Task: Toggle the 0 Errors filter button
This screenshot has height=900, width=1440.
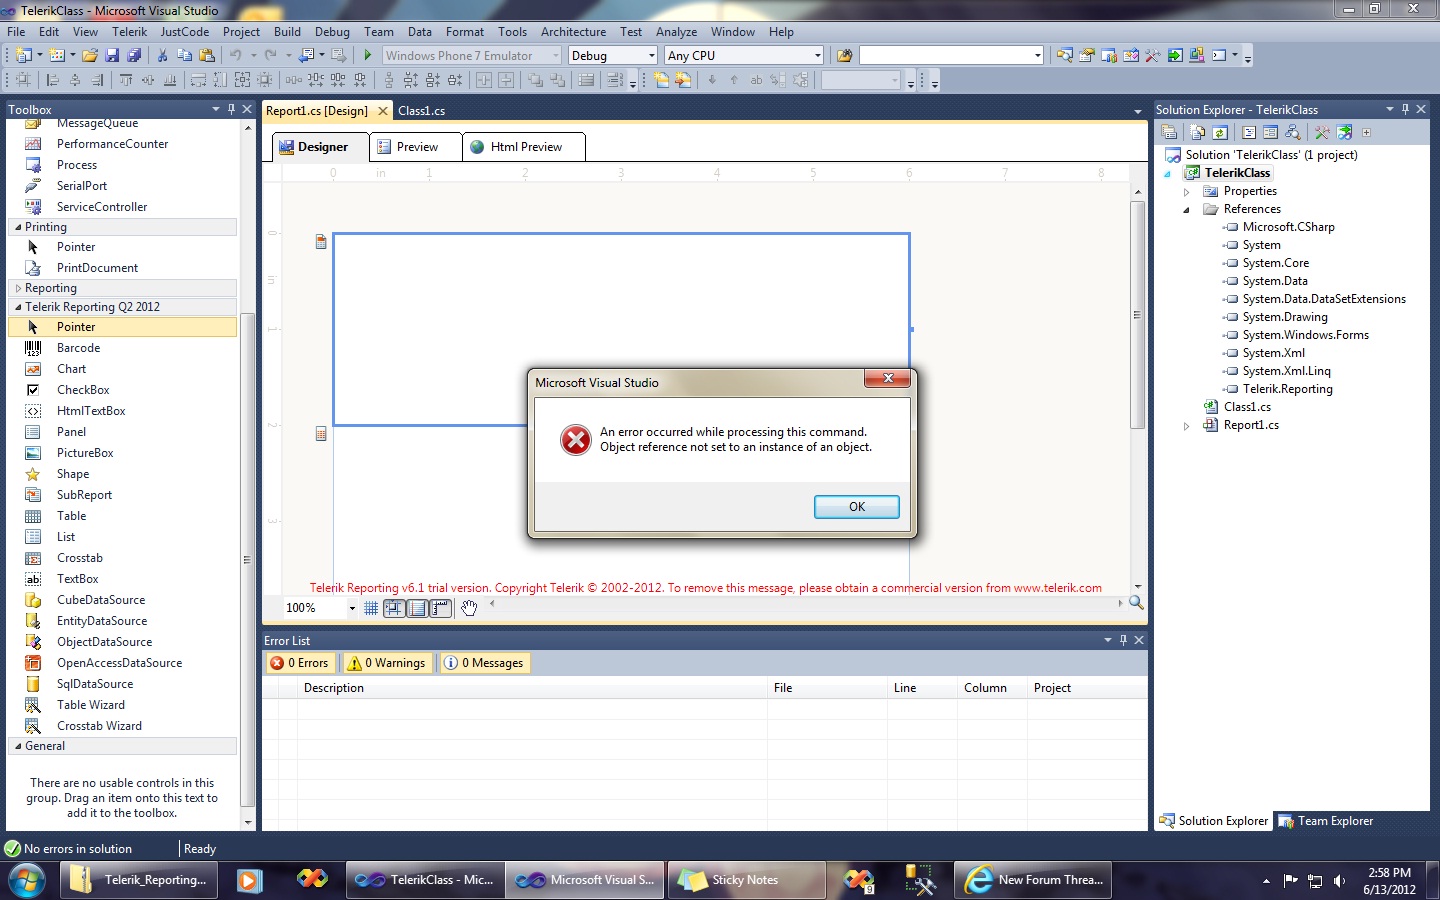Action: [300, 663]
